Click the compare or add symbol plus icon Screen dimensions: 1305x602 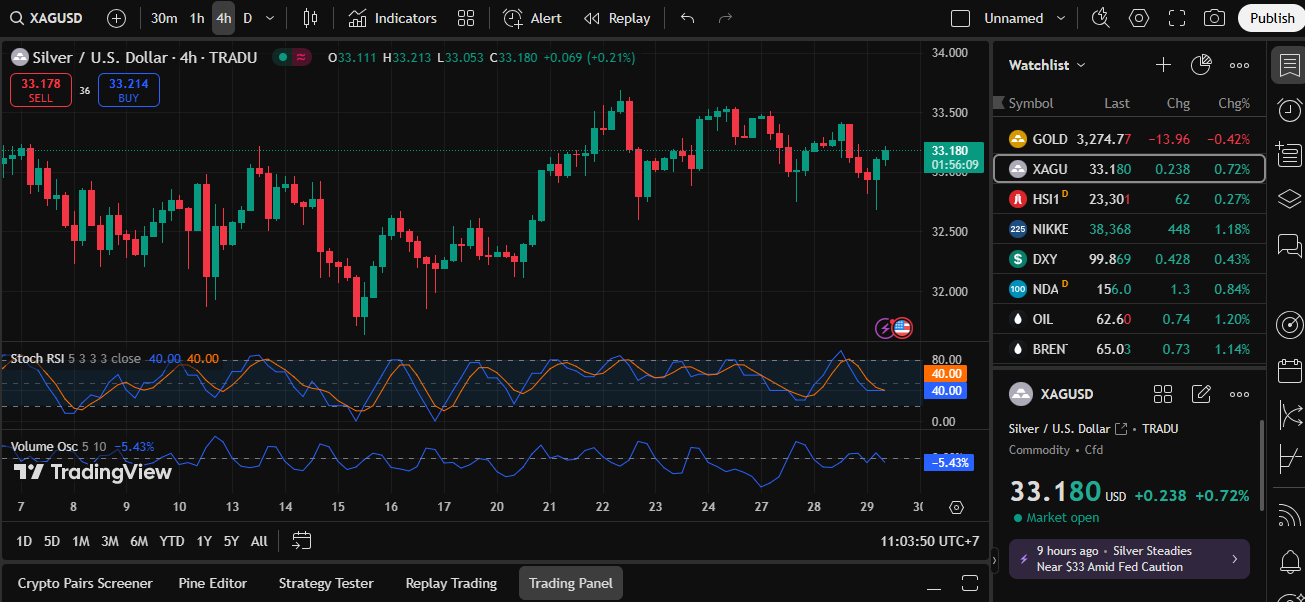coord(116,18)
